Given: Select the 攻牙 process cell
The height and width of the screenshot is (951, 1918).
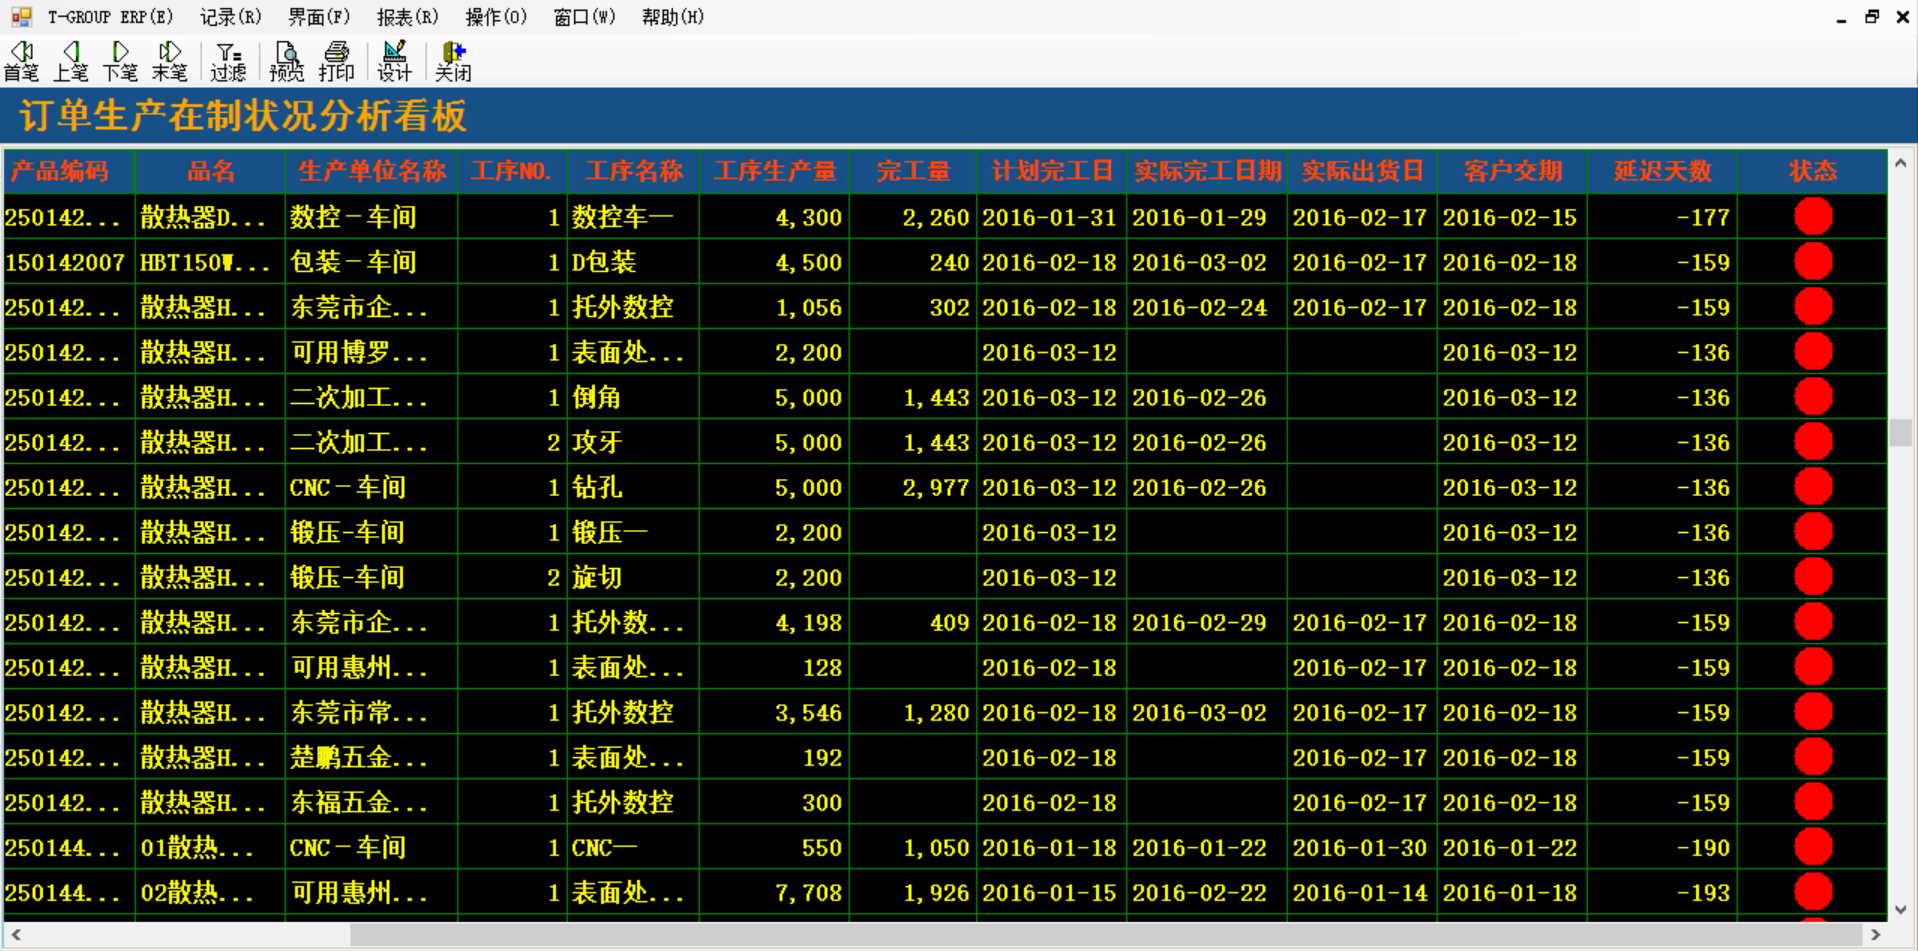Looking at the screenshot, I should 633,442.
